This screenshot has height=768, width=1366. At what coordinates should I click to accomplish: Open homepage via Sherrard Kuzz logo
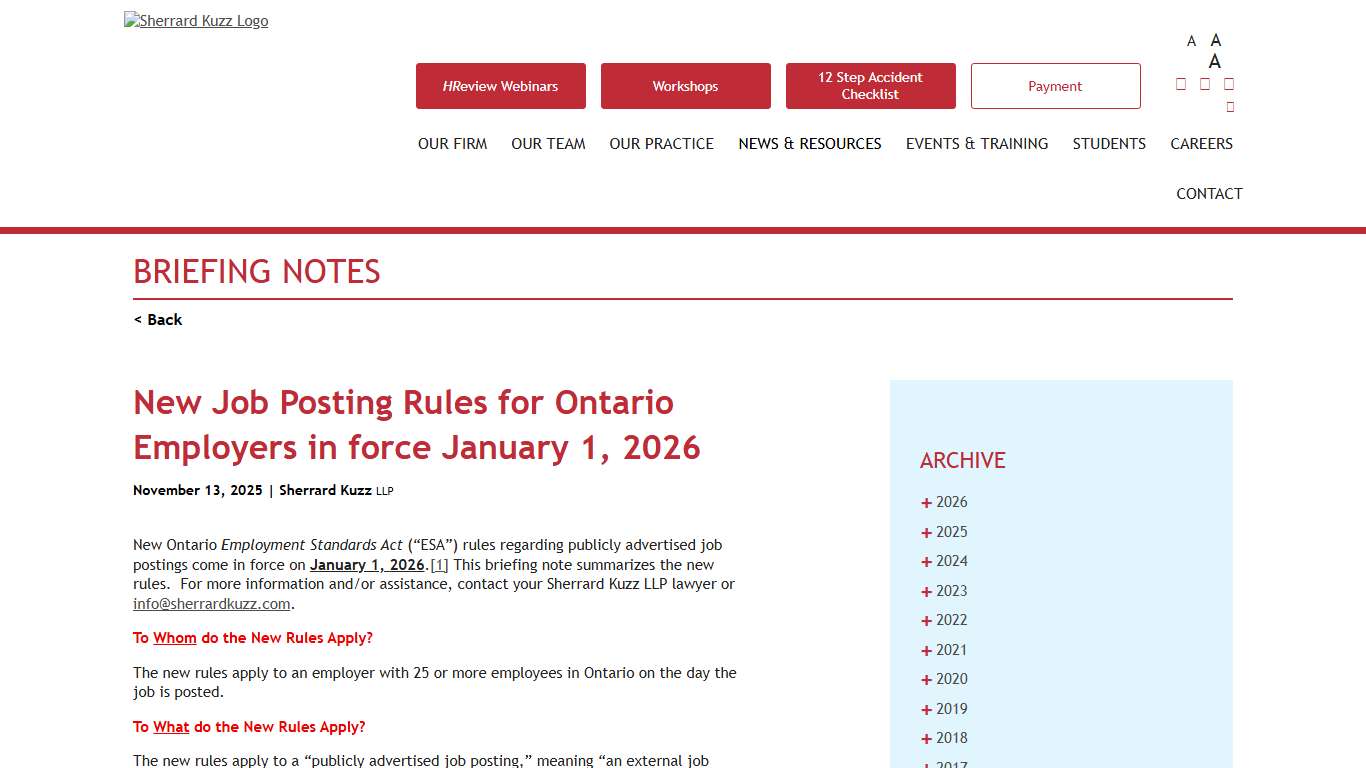(x=195, y=20)
